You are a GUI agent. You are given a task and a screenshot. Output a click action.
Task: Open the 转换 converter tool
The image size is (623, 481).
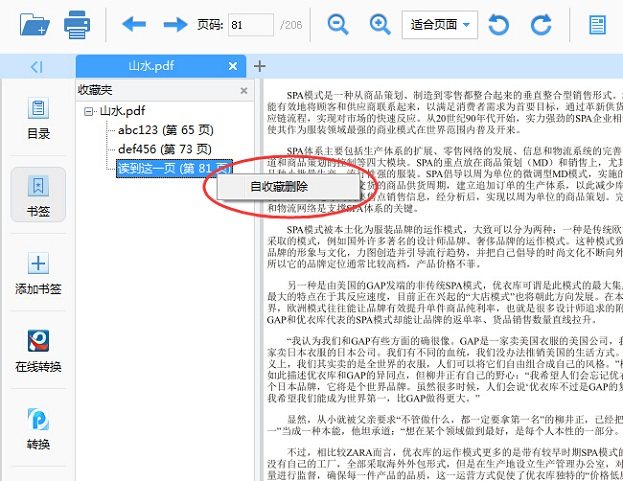point(38,429)
